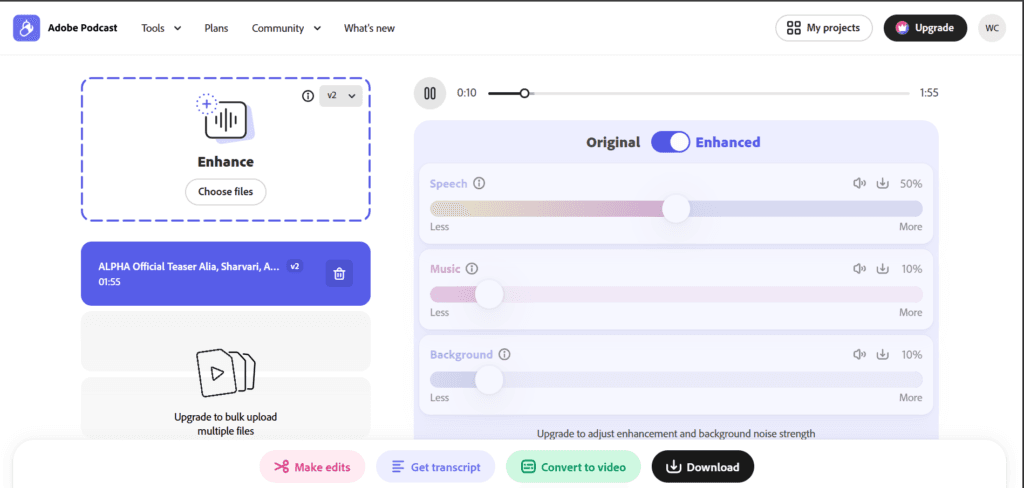Viewport: 1024px width, 488px height.
Task: Click the Music 10% value
Action: pyautogui.click(x=911, y=269)
